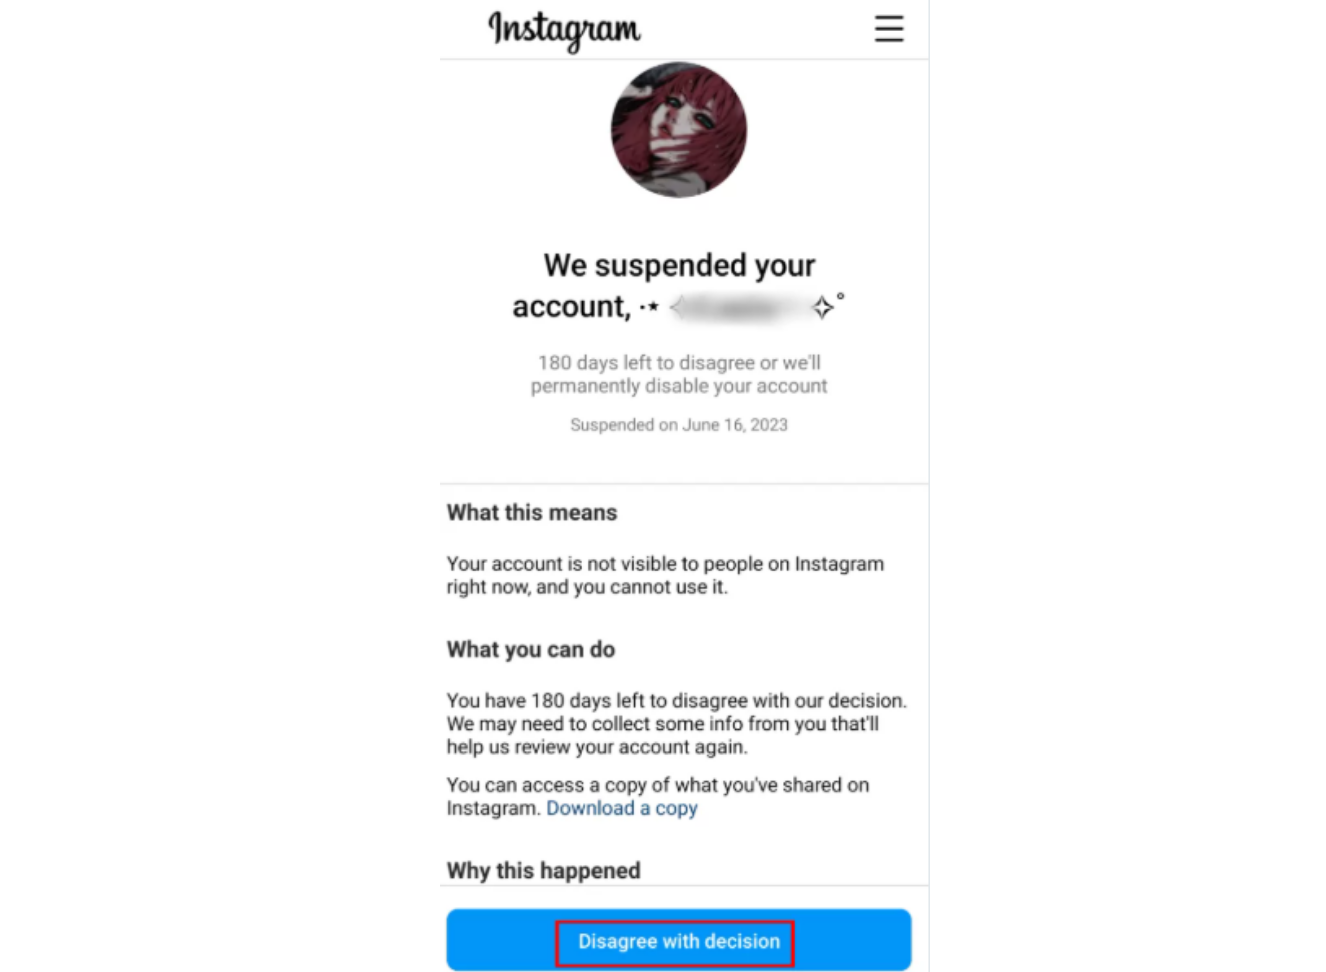
Task: Select the 'Why this happened' heading
Action: coord(543,870)
